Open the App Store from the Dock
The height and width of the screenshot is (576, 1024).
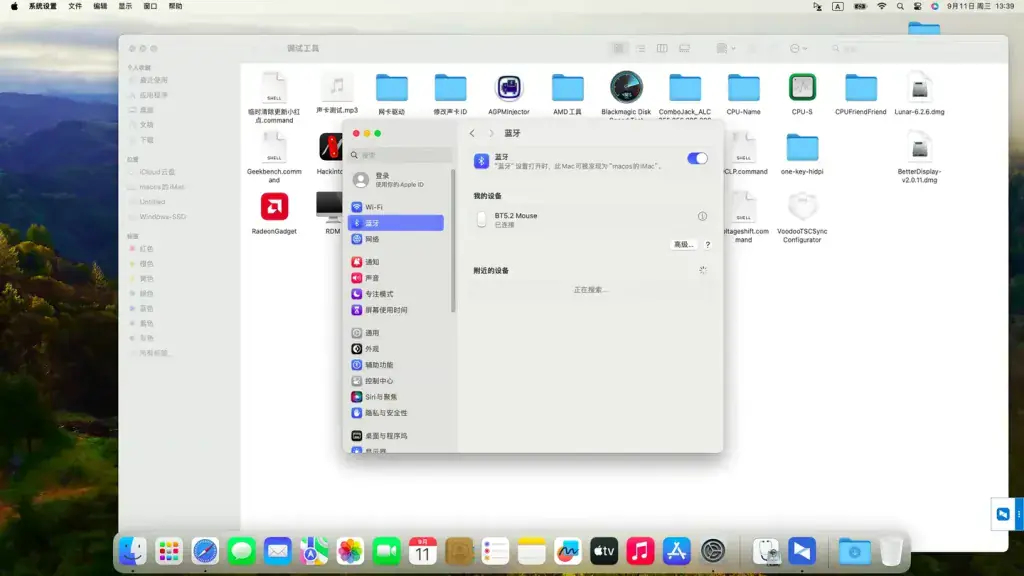[x=676, y=551]
